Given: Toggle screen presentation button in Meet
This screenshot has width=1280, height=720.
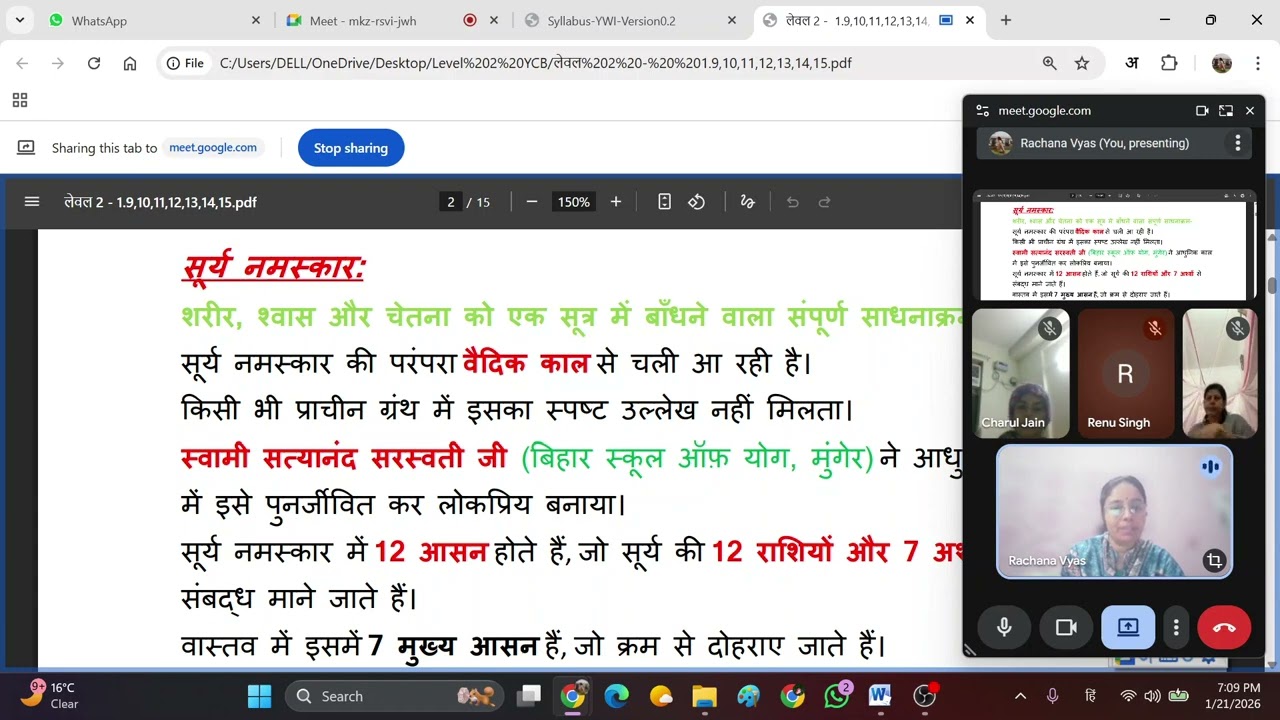Looking at the screenshot, I should pyautogui.click(x=1128, y=627).
